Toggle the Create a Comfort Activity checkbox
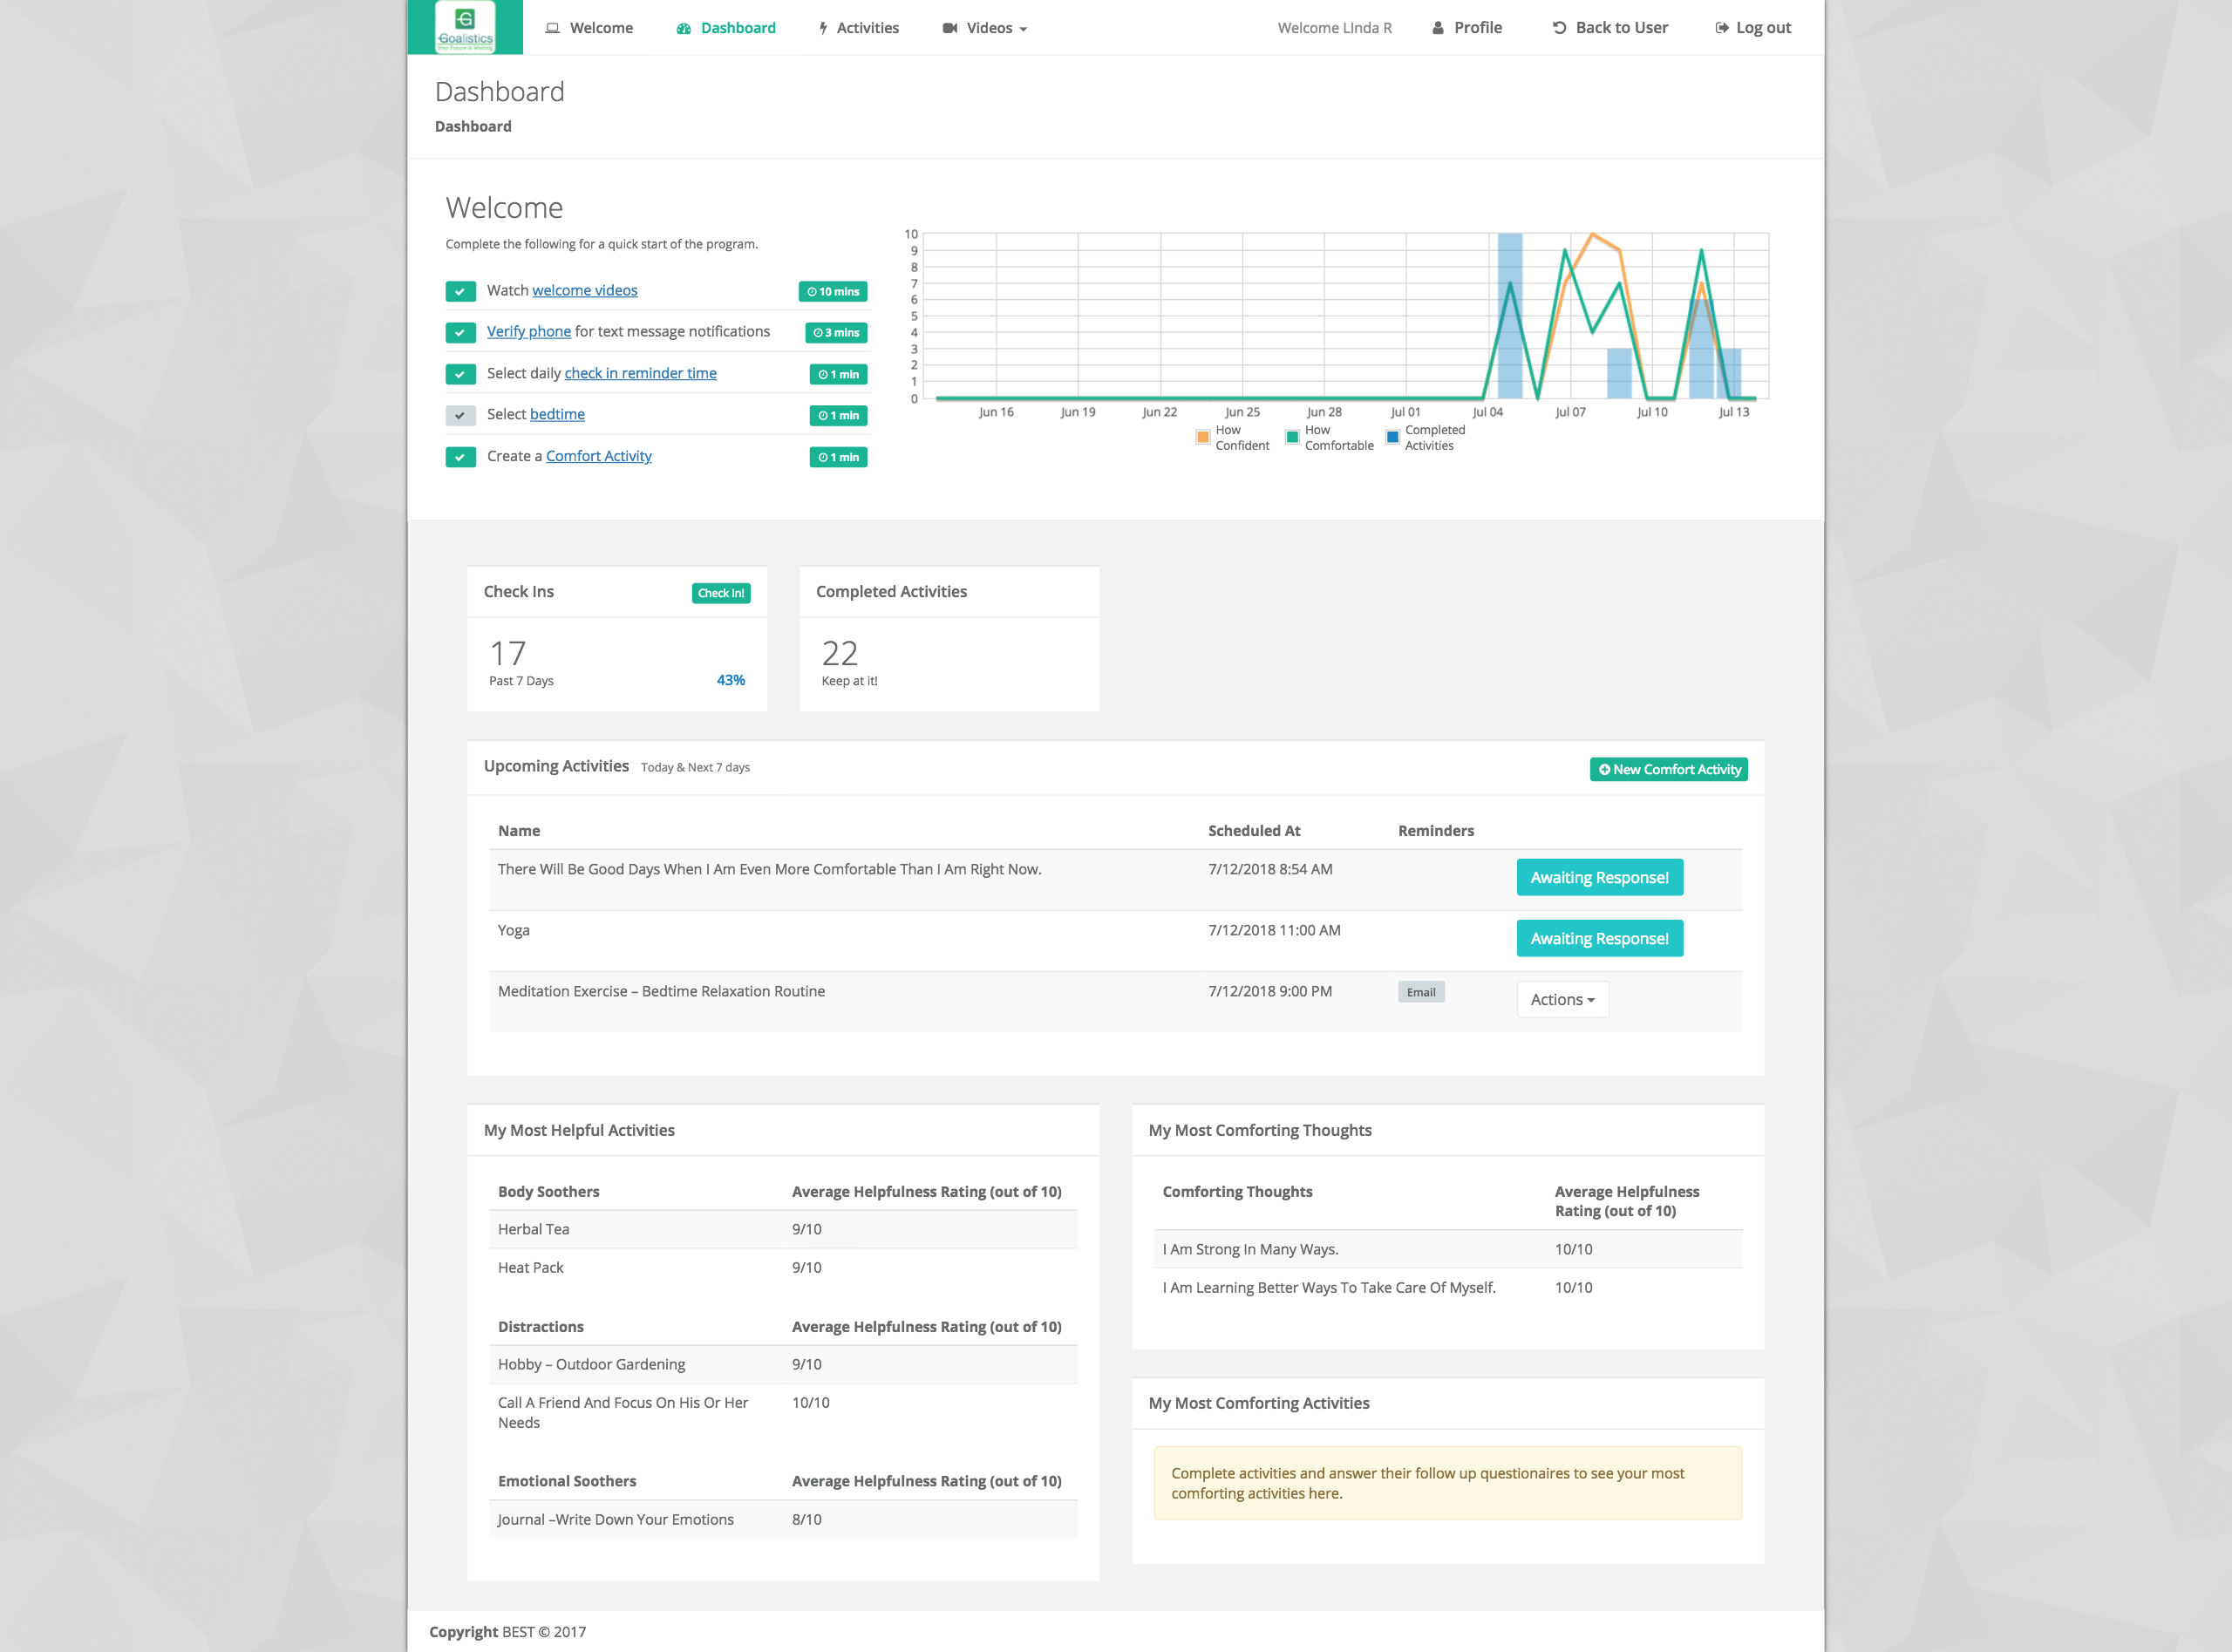Image resolution: width=2232 pixels, height=1652 pixels. [460, 457]
